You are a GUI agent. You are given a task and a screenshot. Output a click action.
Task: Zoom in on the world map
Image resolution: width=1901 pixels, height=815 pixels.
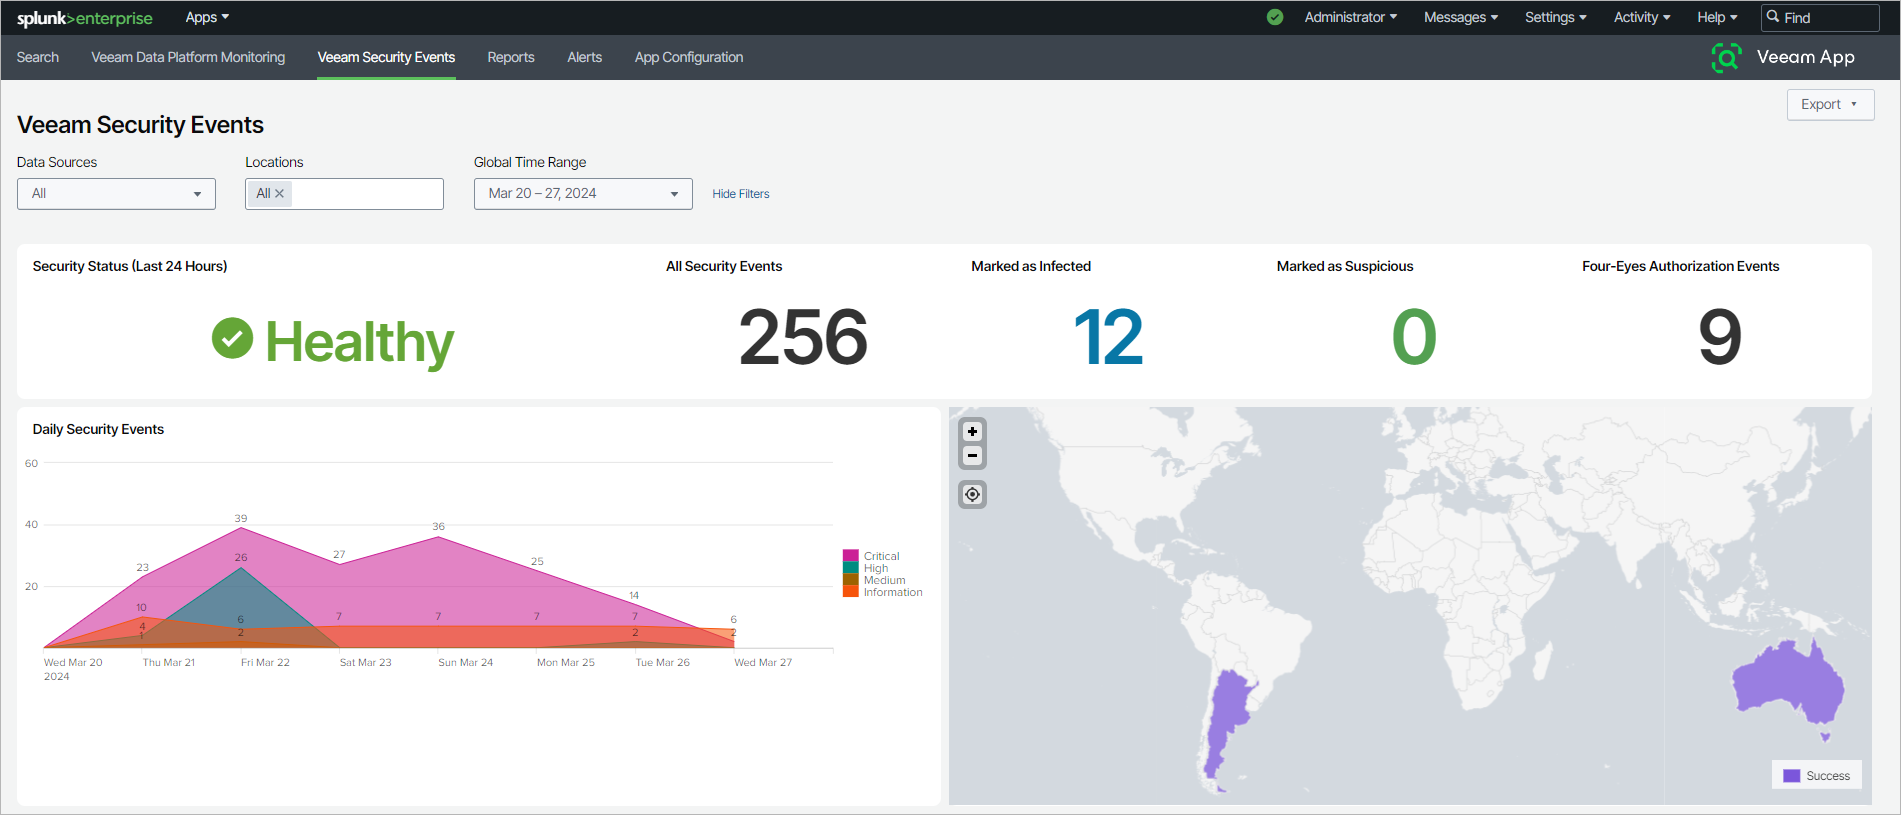pyautogui.click(x=972, y=432)
